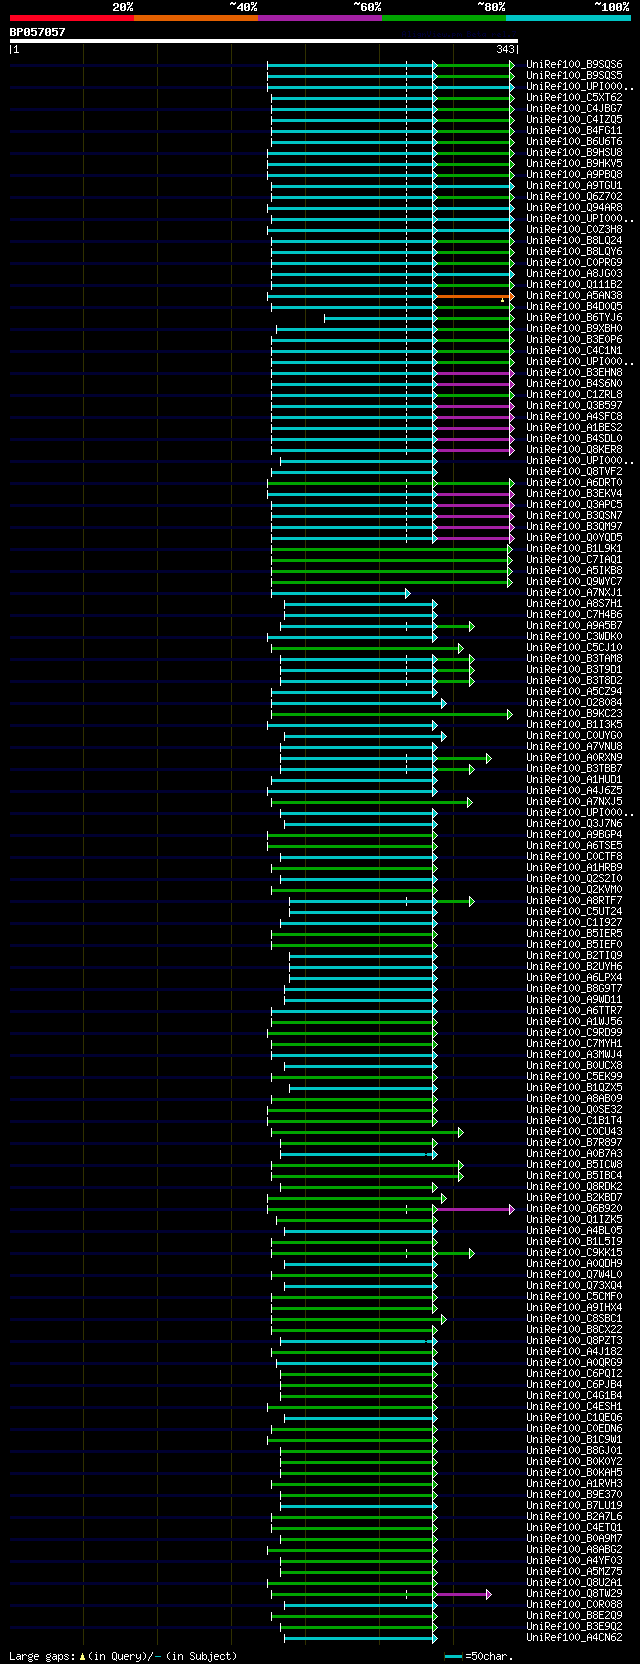Select hit label UniRef100_C4IZQ5

click(x=574, y=119)
